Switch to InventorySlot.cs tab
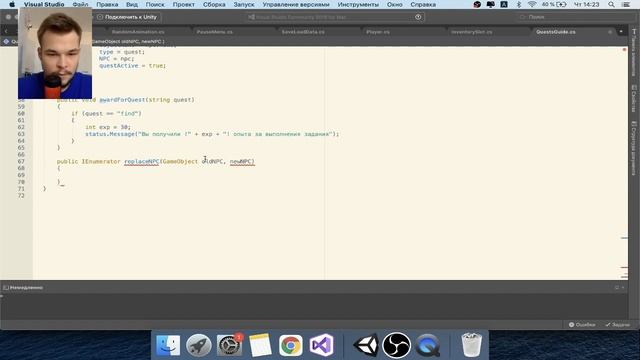The image size is (640, 360). click(471, 32)
